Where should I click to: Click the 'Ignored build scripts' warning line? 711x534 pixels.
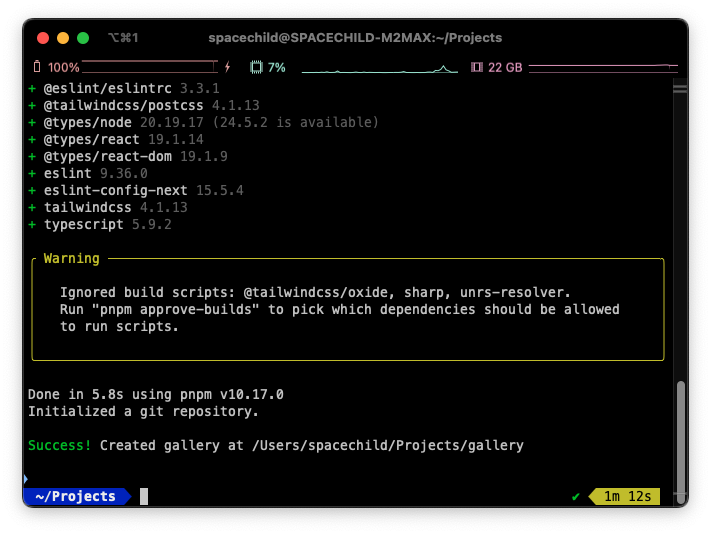[x=315, y=292]
